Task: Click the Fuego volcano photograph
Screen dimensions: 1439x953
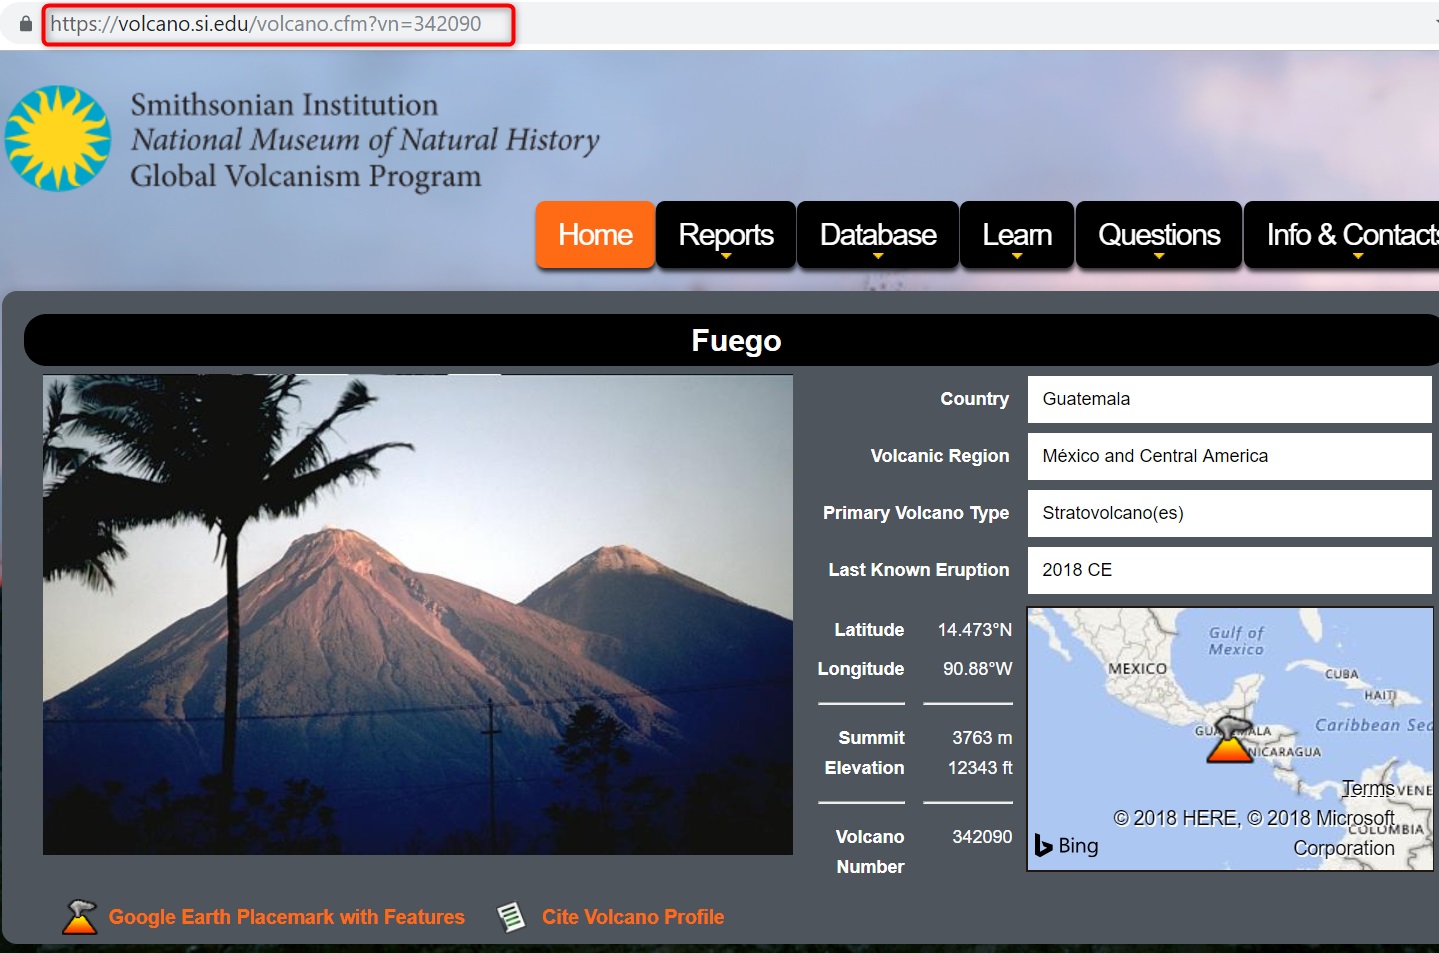Action: tap(417, 614)
